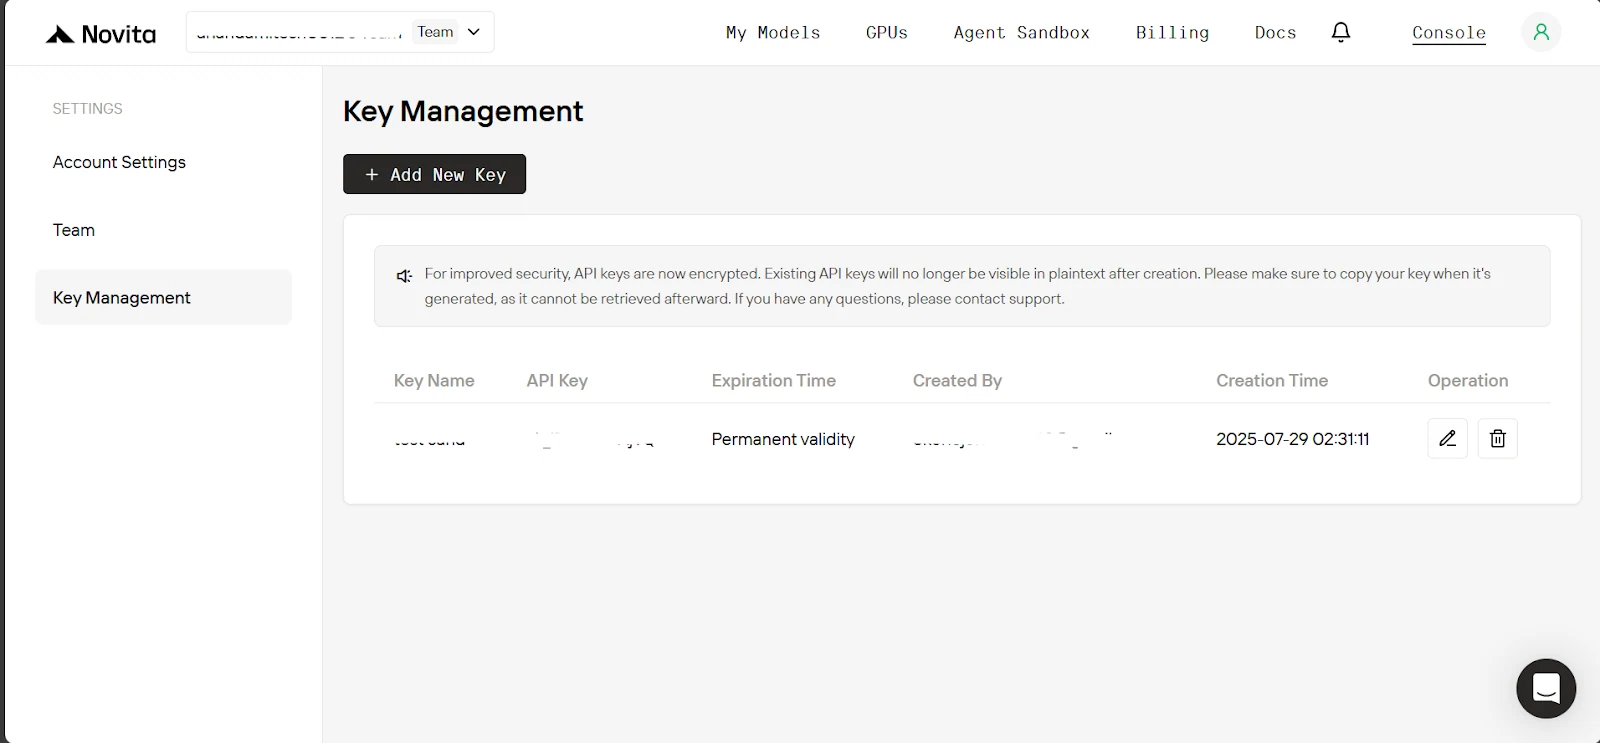Open My Models in top navigation
The height and width of the screenshot is (743, 1600).
click(x=773, y=32)
